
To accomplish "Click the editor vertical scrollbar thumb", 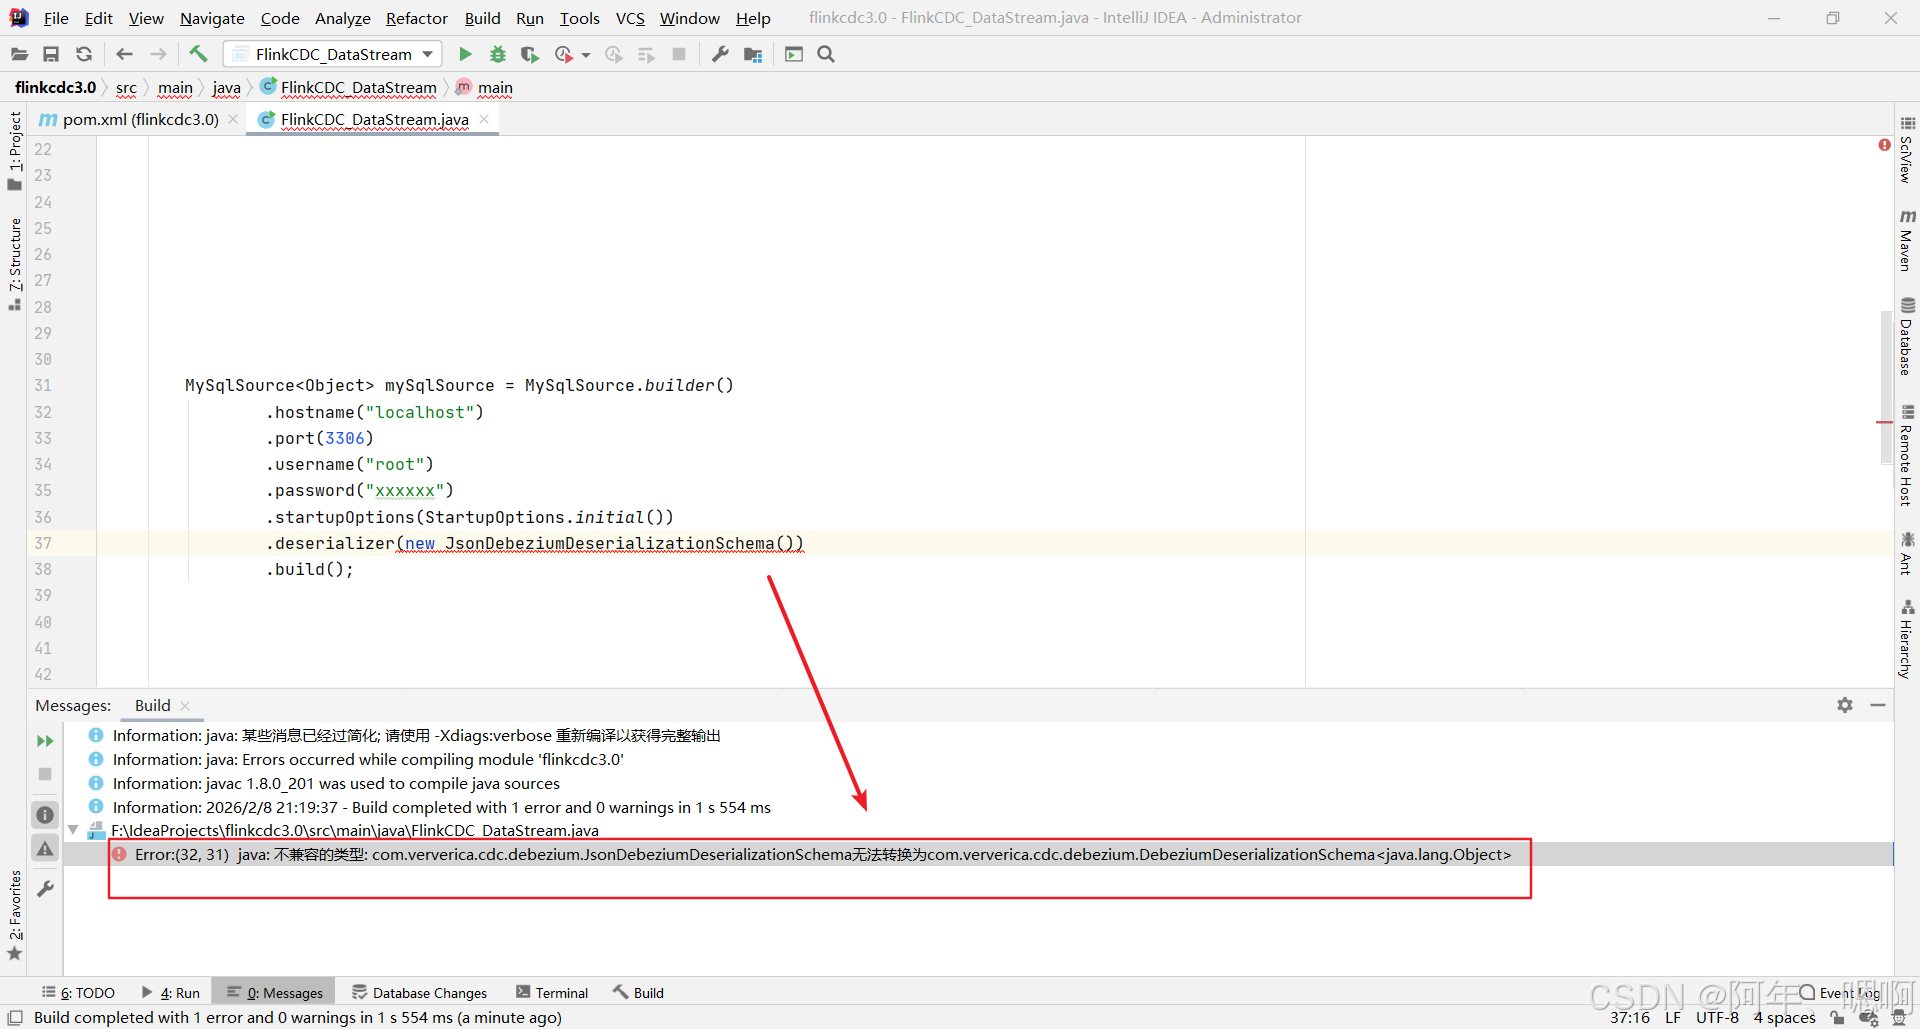I will click(1886, 388).
